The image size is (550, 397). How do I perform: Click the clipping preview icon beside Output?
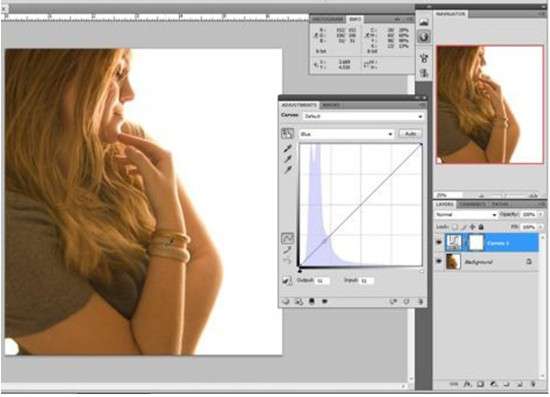pos(287,281)
